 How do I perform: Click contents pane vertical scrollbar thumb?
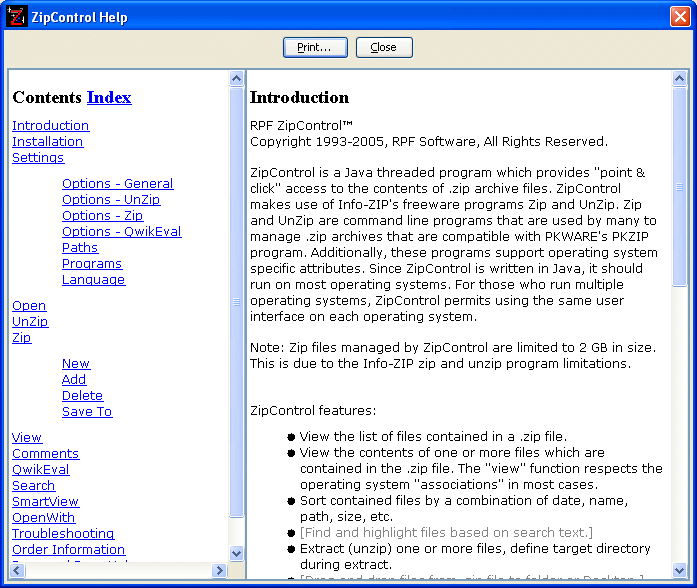coord(236,302)
